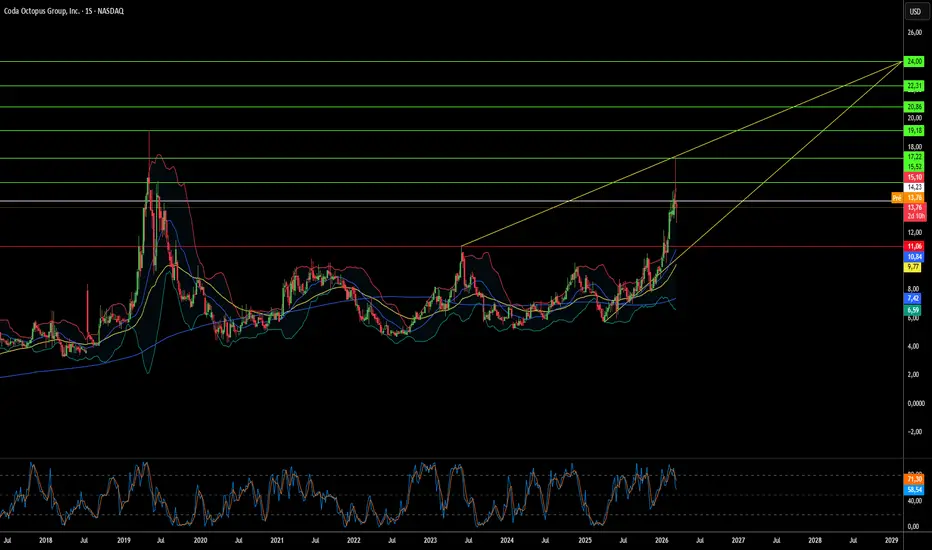The height and width of the screenshot is (550, 932).
Task: Click the Coda Octopus Group chart title
Action: [x=64, y=11]
